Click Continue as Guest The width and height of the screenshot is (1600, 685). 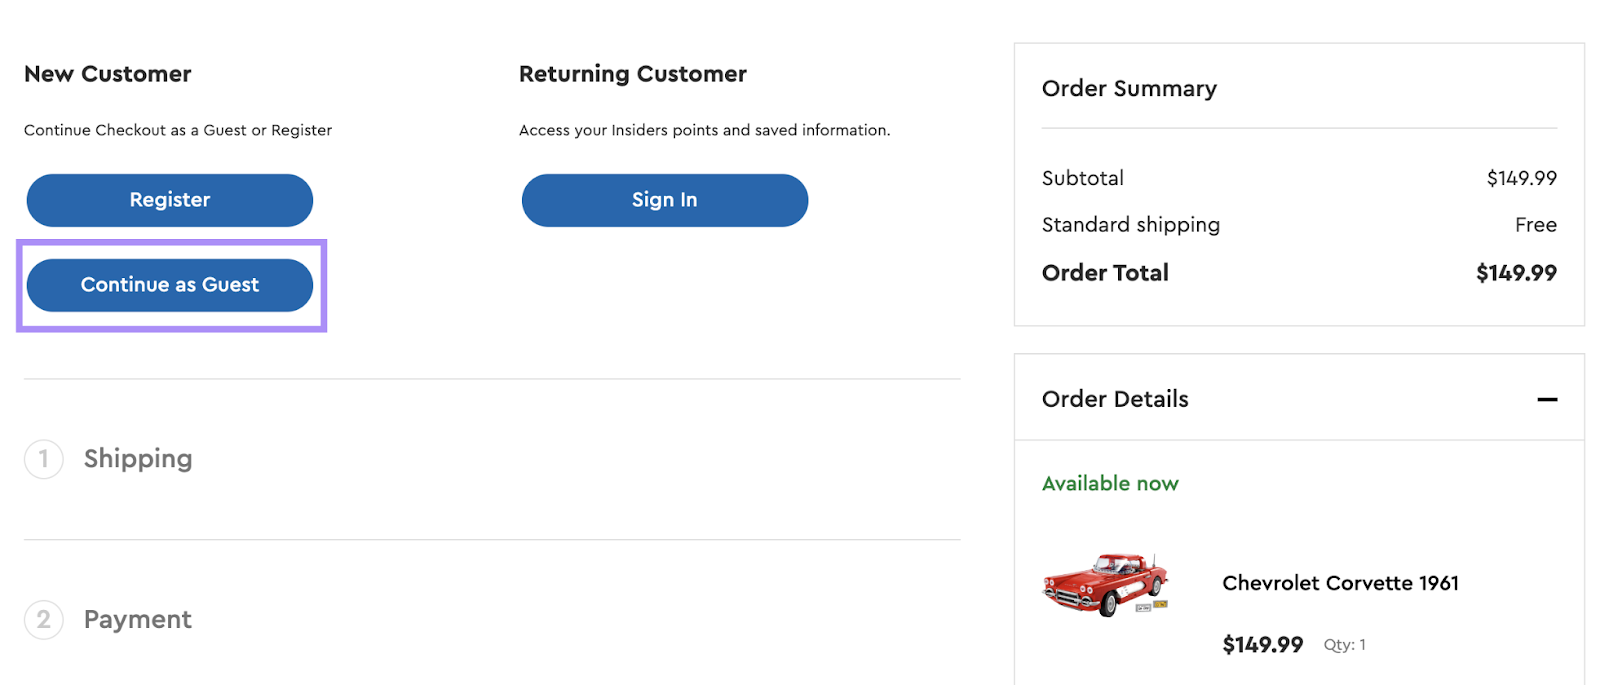coord(169,285)
